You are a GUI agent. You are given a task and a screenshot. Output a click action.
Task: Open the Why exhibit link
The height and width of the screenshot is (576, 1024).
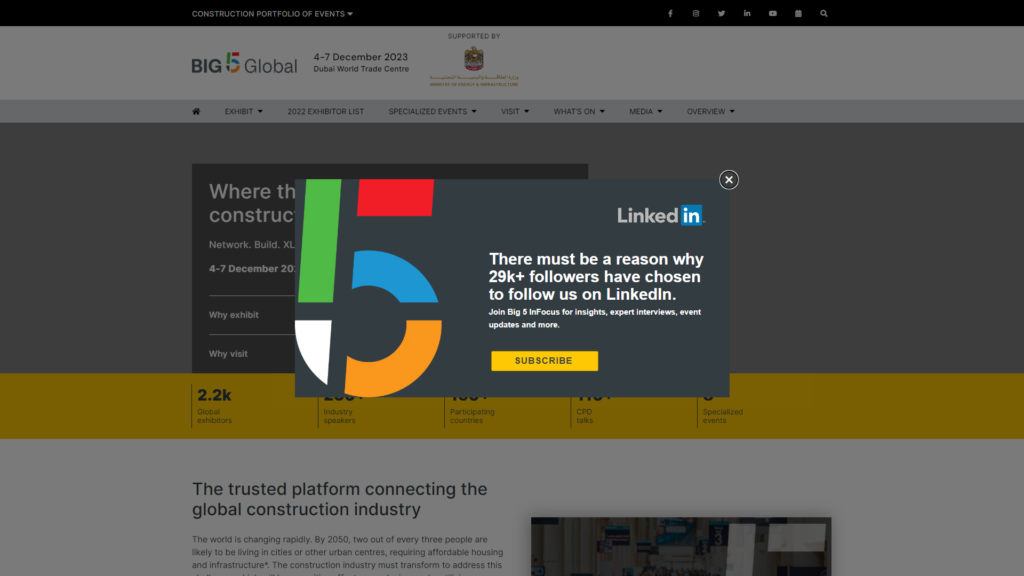tap(233, 315)
